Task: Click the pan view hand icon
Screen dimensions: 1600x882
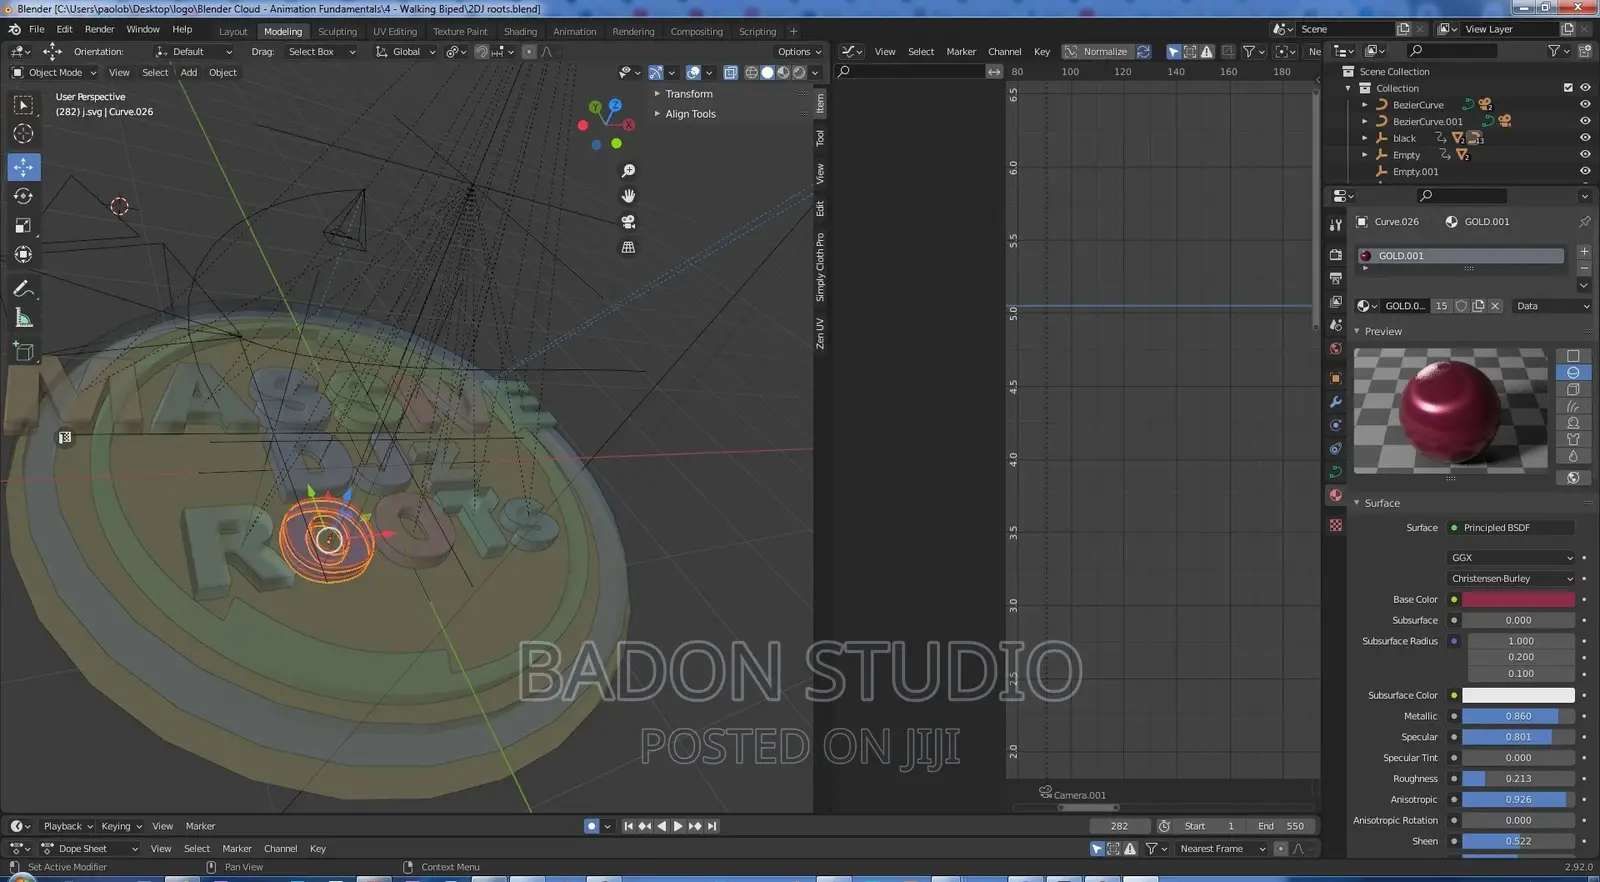Action: point(628,196)
